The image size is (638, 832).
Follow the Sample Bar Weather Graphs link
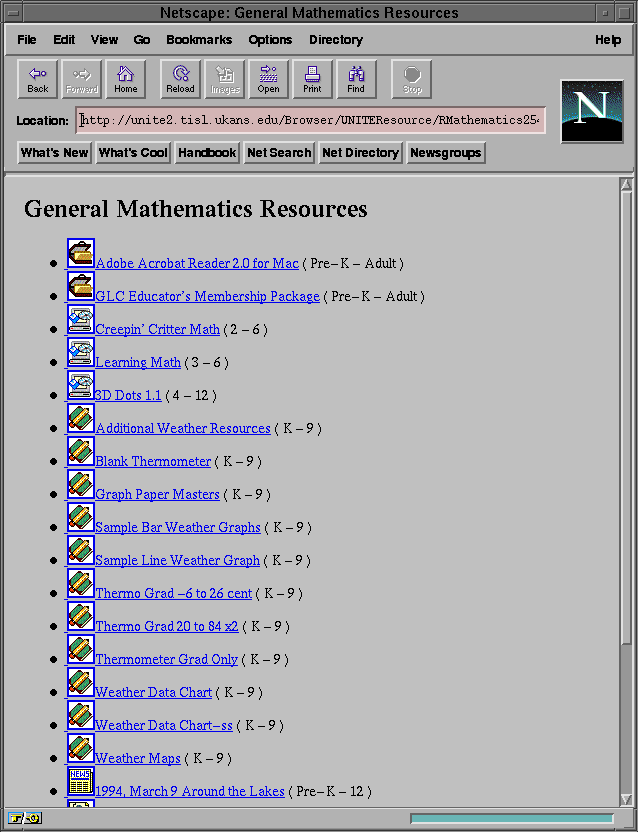pyautogui.click(x=178, y=527)
